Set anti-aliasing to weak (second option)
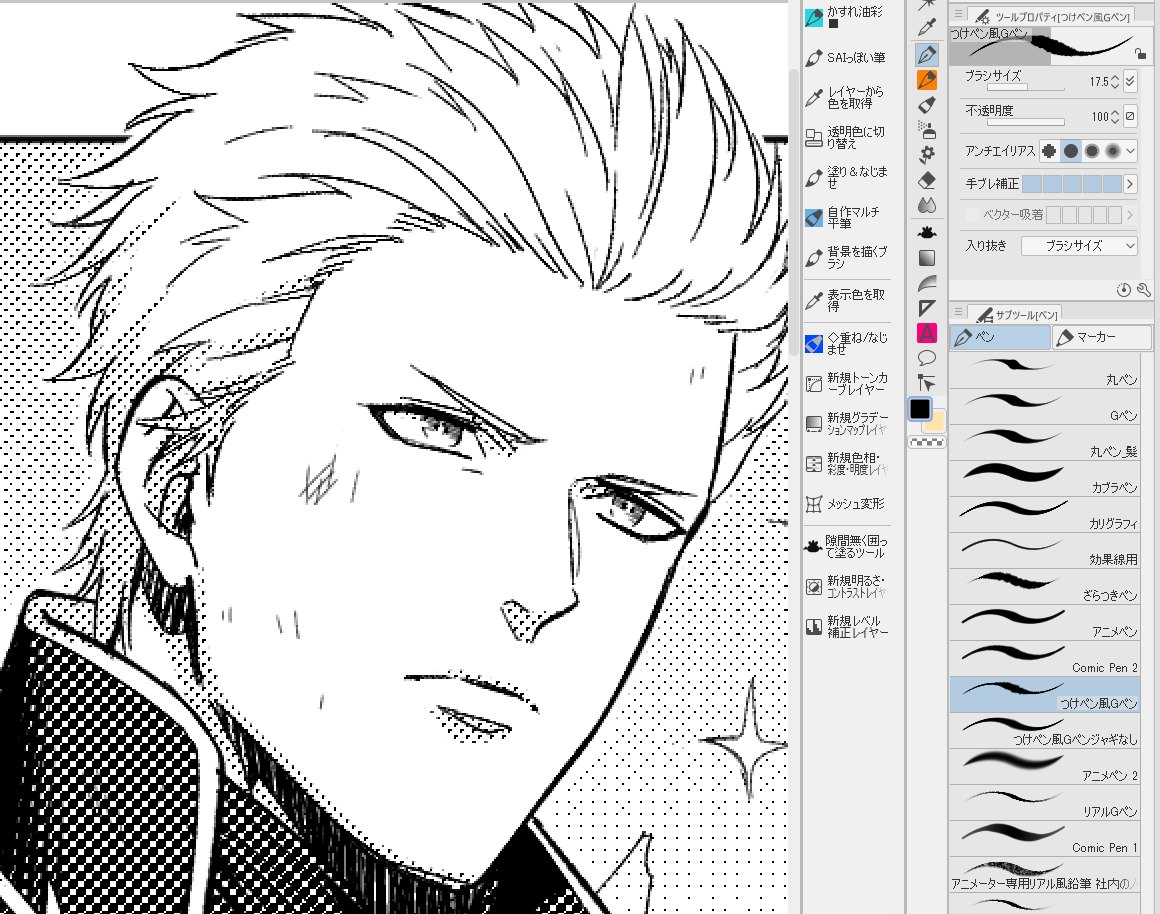The image size is (1160, 914). point(1070,151)
